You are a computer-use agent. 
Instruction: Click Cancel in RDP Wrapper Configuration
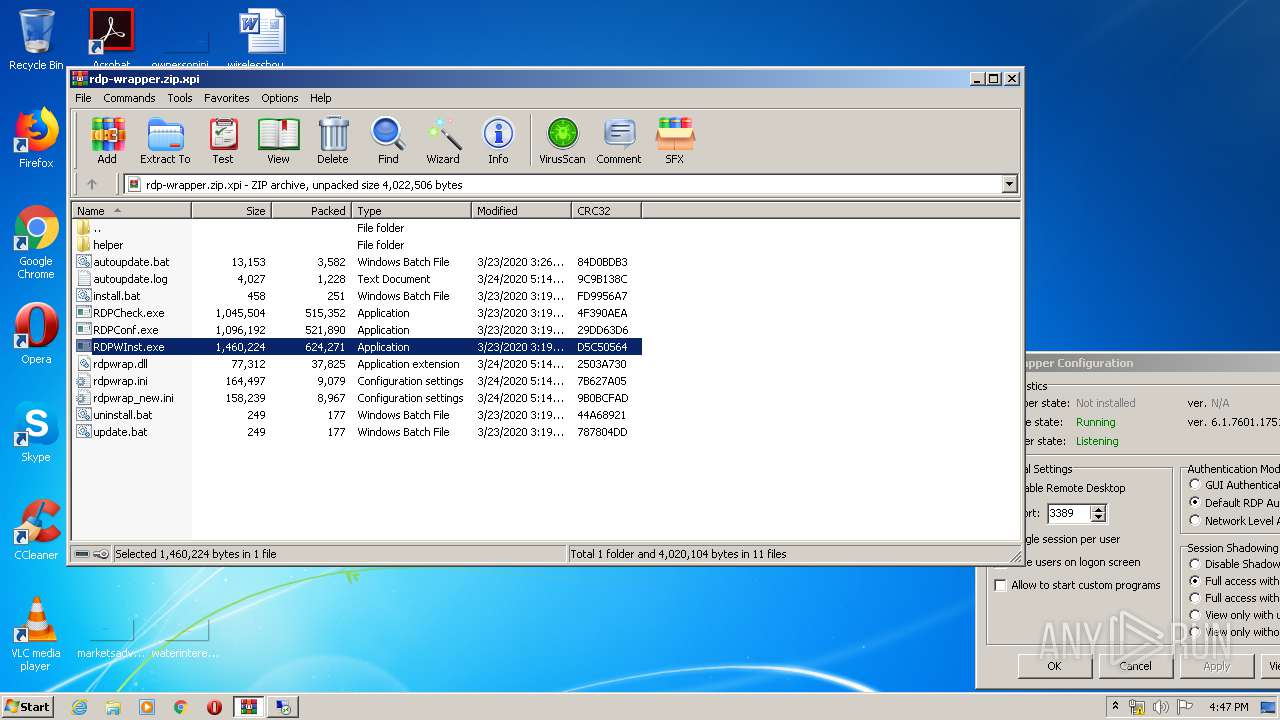(x=1136, y=665)
